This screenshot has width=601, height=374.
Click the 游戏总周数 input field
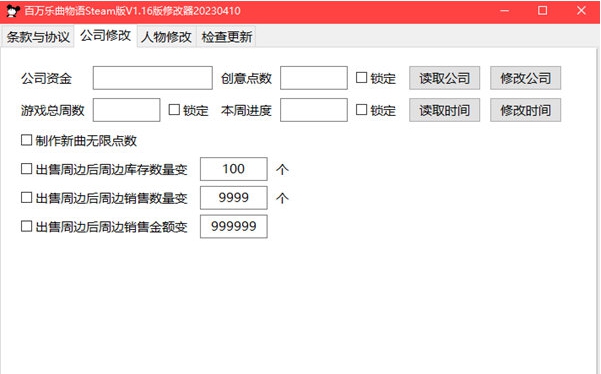coord(126,110)
